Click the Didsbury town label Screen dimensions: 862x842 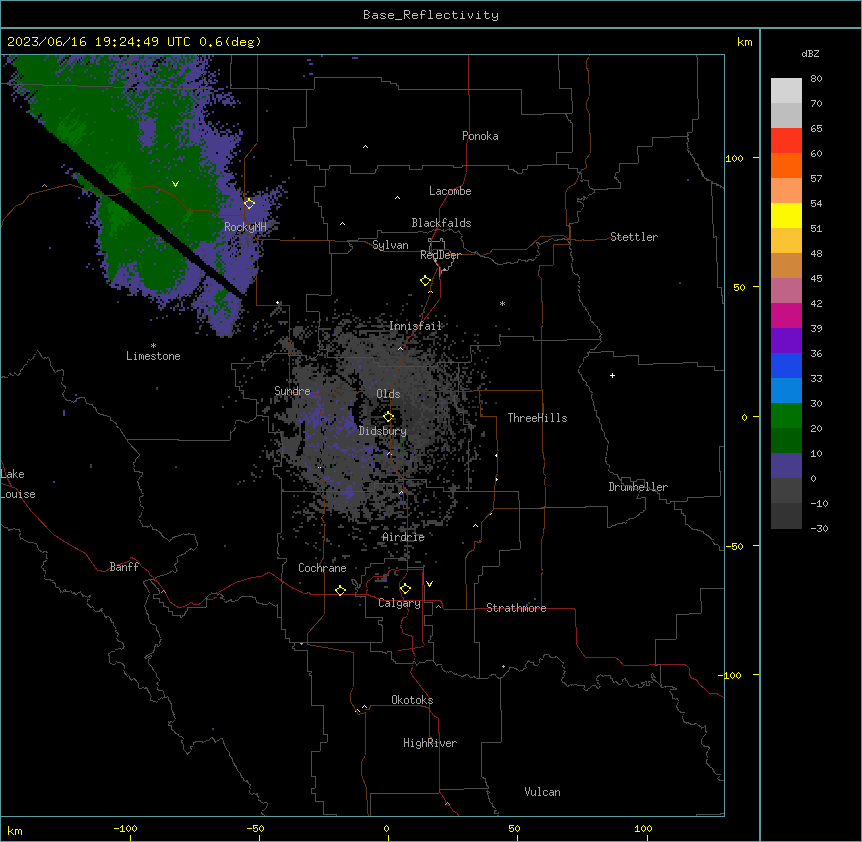(x=383, y=431)
